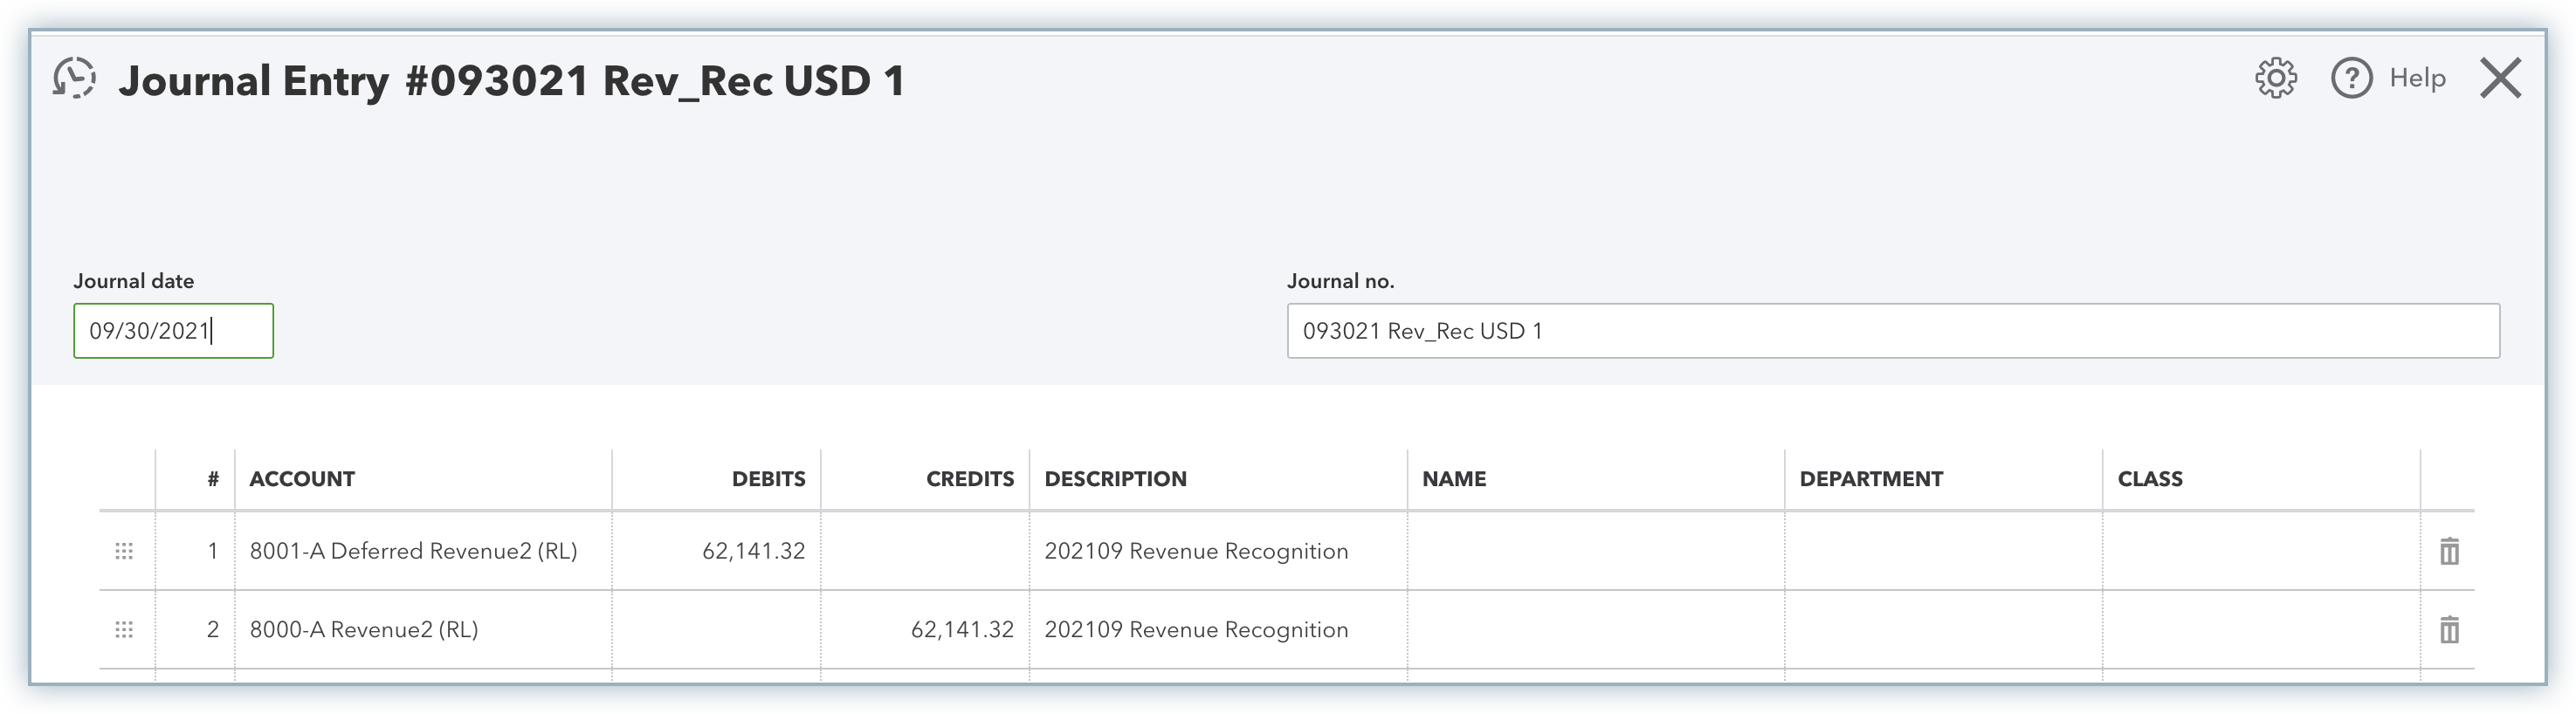Edit credit amount 62,141.32 in row 2
This screenshot has width=2576, height=714.
[x=925, y=630]
